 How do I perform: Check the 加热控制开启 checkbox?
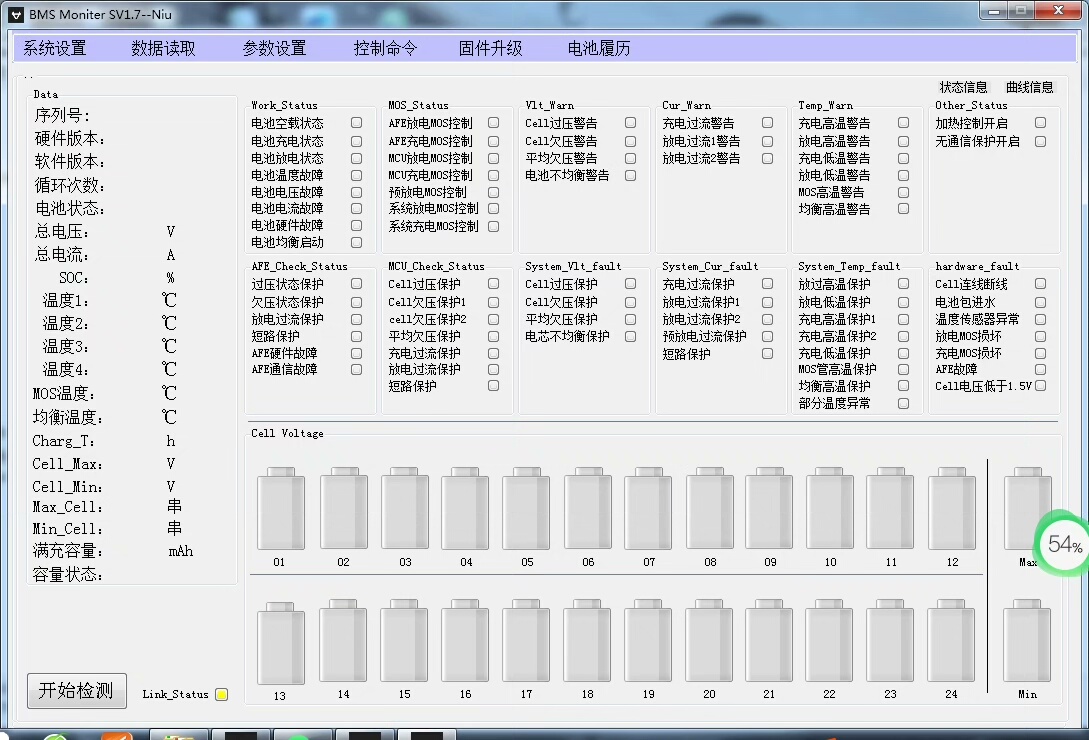[1040, 123]
